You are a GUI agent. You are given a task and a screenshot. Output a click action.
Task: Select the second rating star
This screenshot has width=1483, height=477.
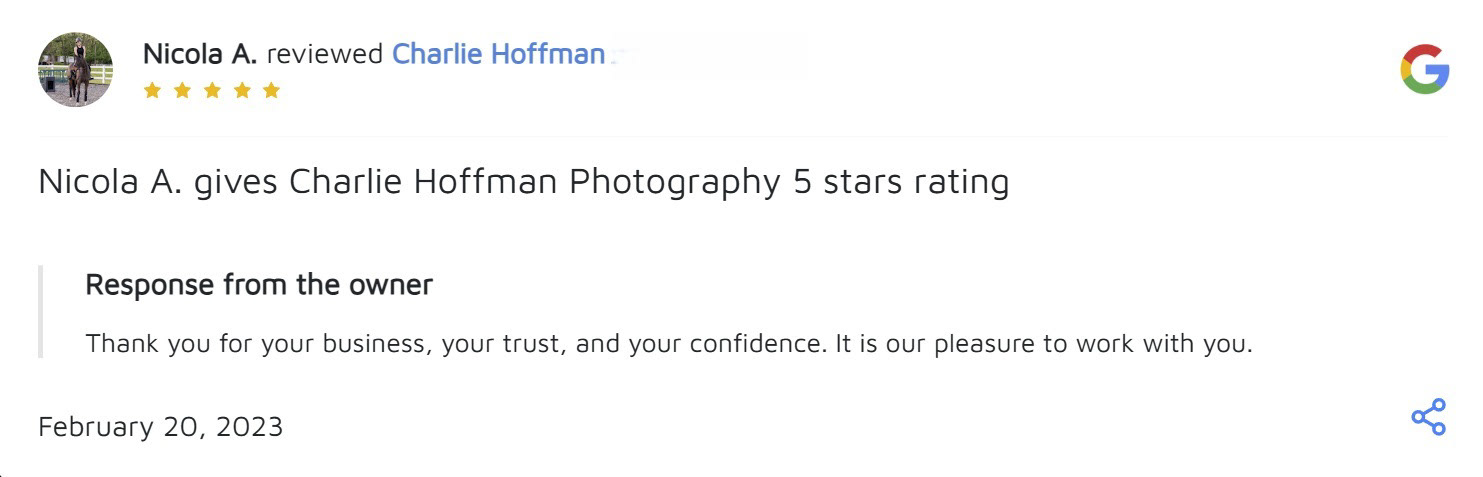pos(182,91)
